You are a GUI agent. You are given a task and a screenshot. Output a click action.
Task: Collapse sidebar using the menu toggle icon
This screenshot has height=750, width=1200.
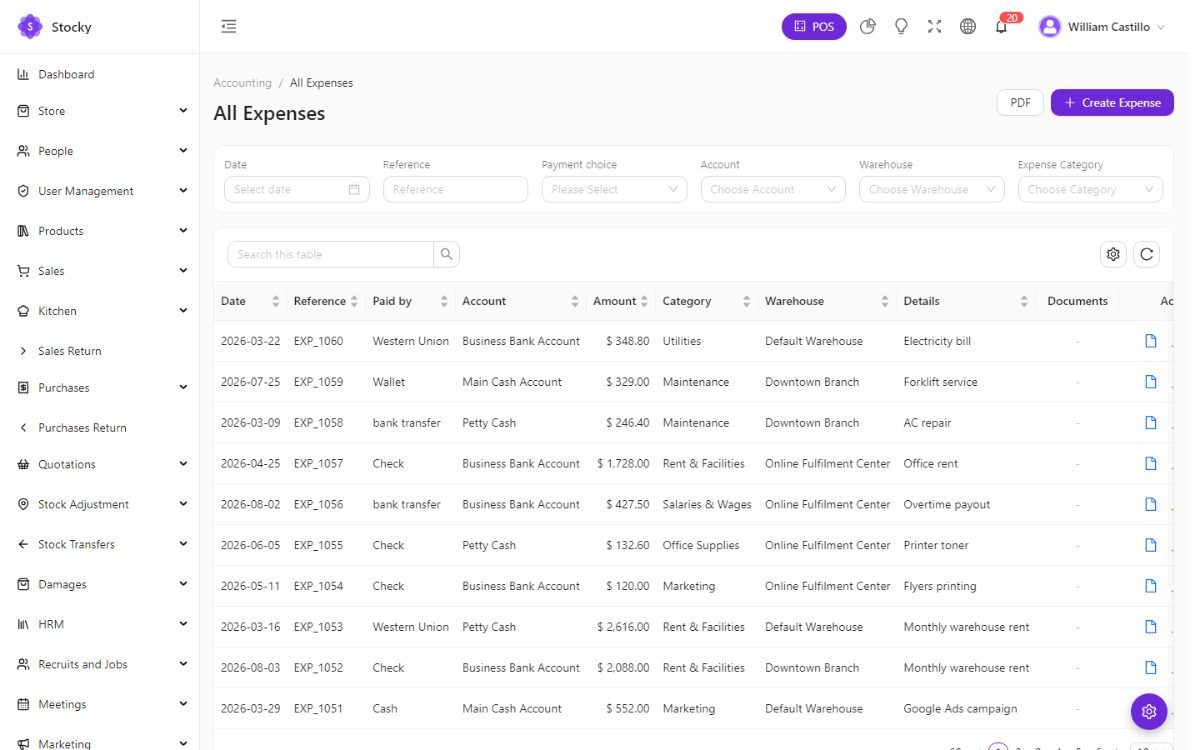[229, 27]
